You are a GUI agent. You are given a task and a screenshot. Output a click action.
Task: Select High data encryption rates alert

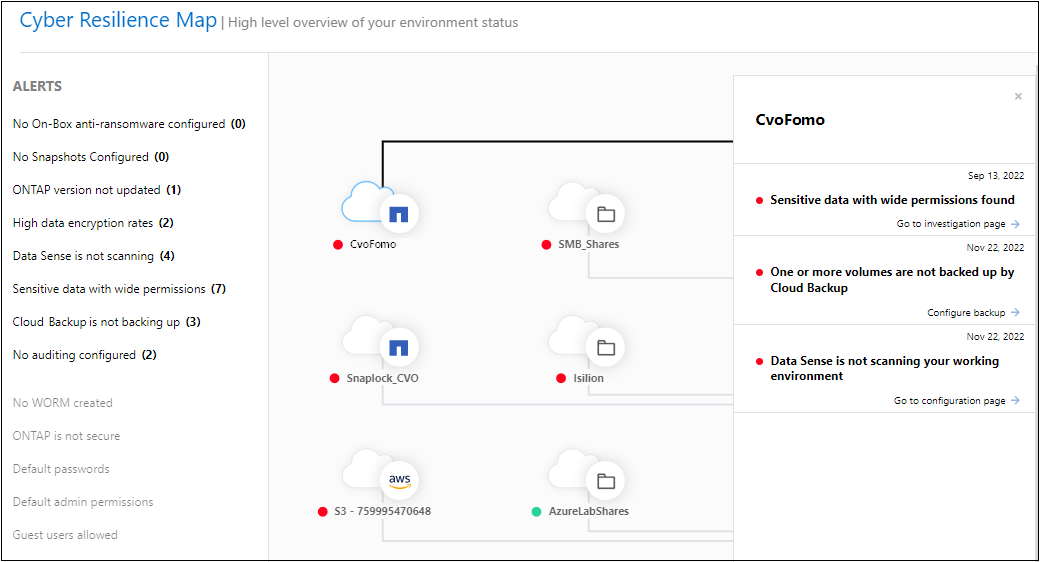point(93,223)
